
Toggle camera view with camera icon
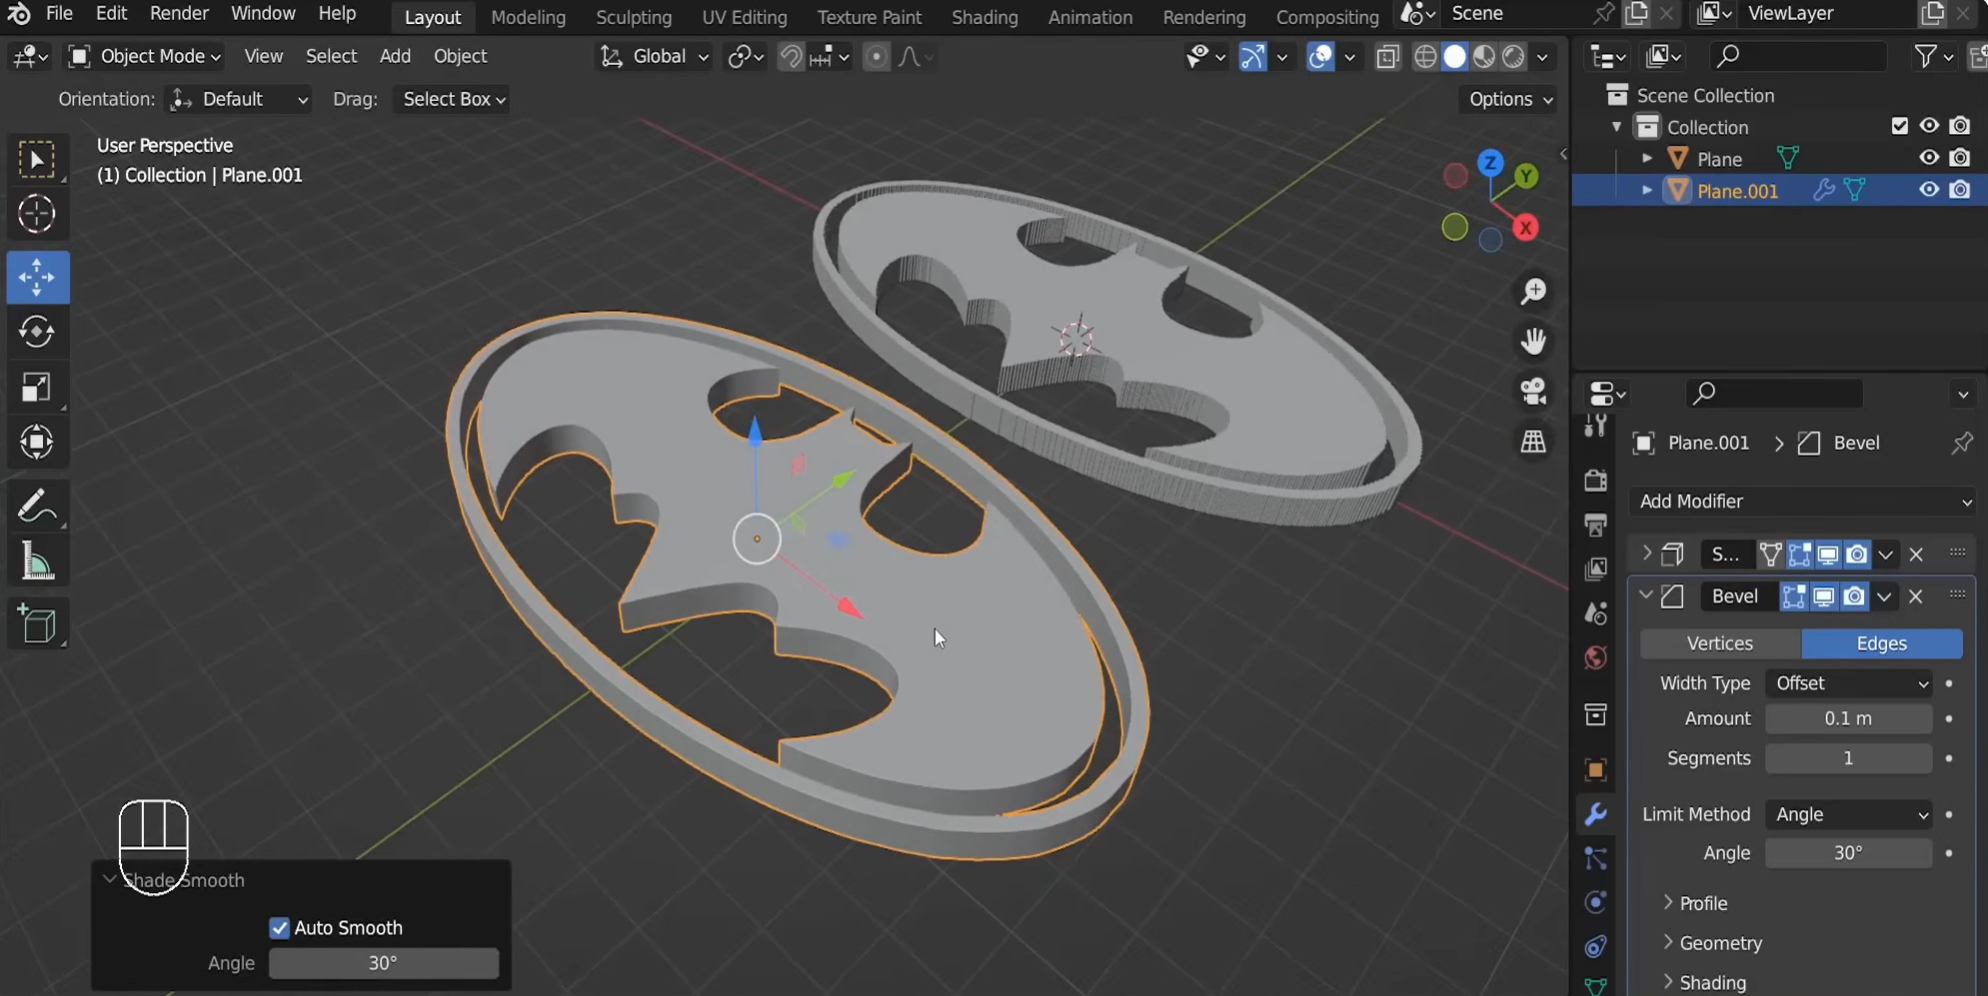(x=1533, y=391)
